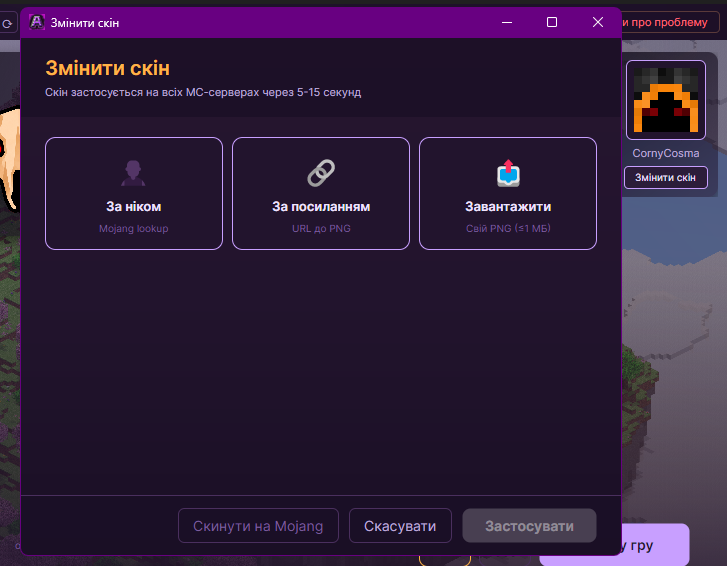This screenshot has width=727, height=566.
Task: Click the "Свій PNG (≤1 МБ)" subtitle text
Action: pyautogui.click(x=508, y=229)
